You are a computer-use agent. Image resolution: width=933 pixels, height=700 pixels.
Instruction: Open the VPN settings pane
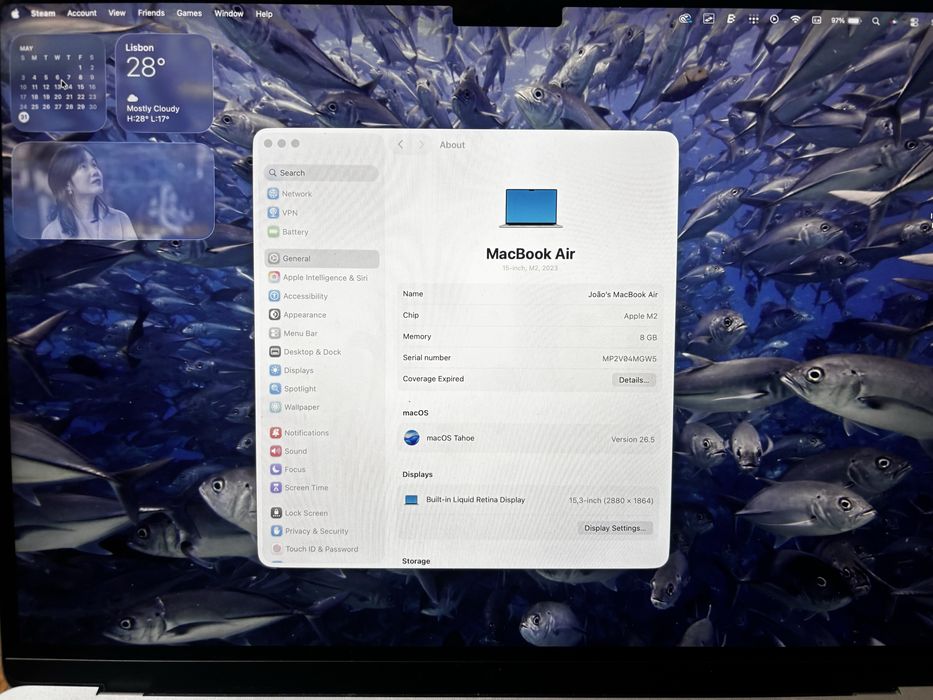[283, 212]
